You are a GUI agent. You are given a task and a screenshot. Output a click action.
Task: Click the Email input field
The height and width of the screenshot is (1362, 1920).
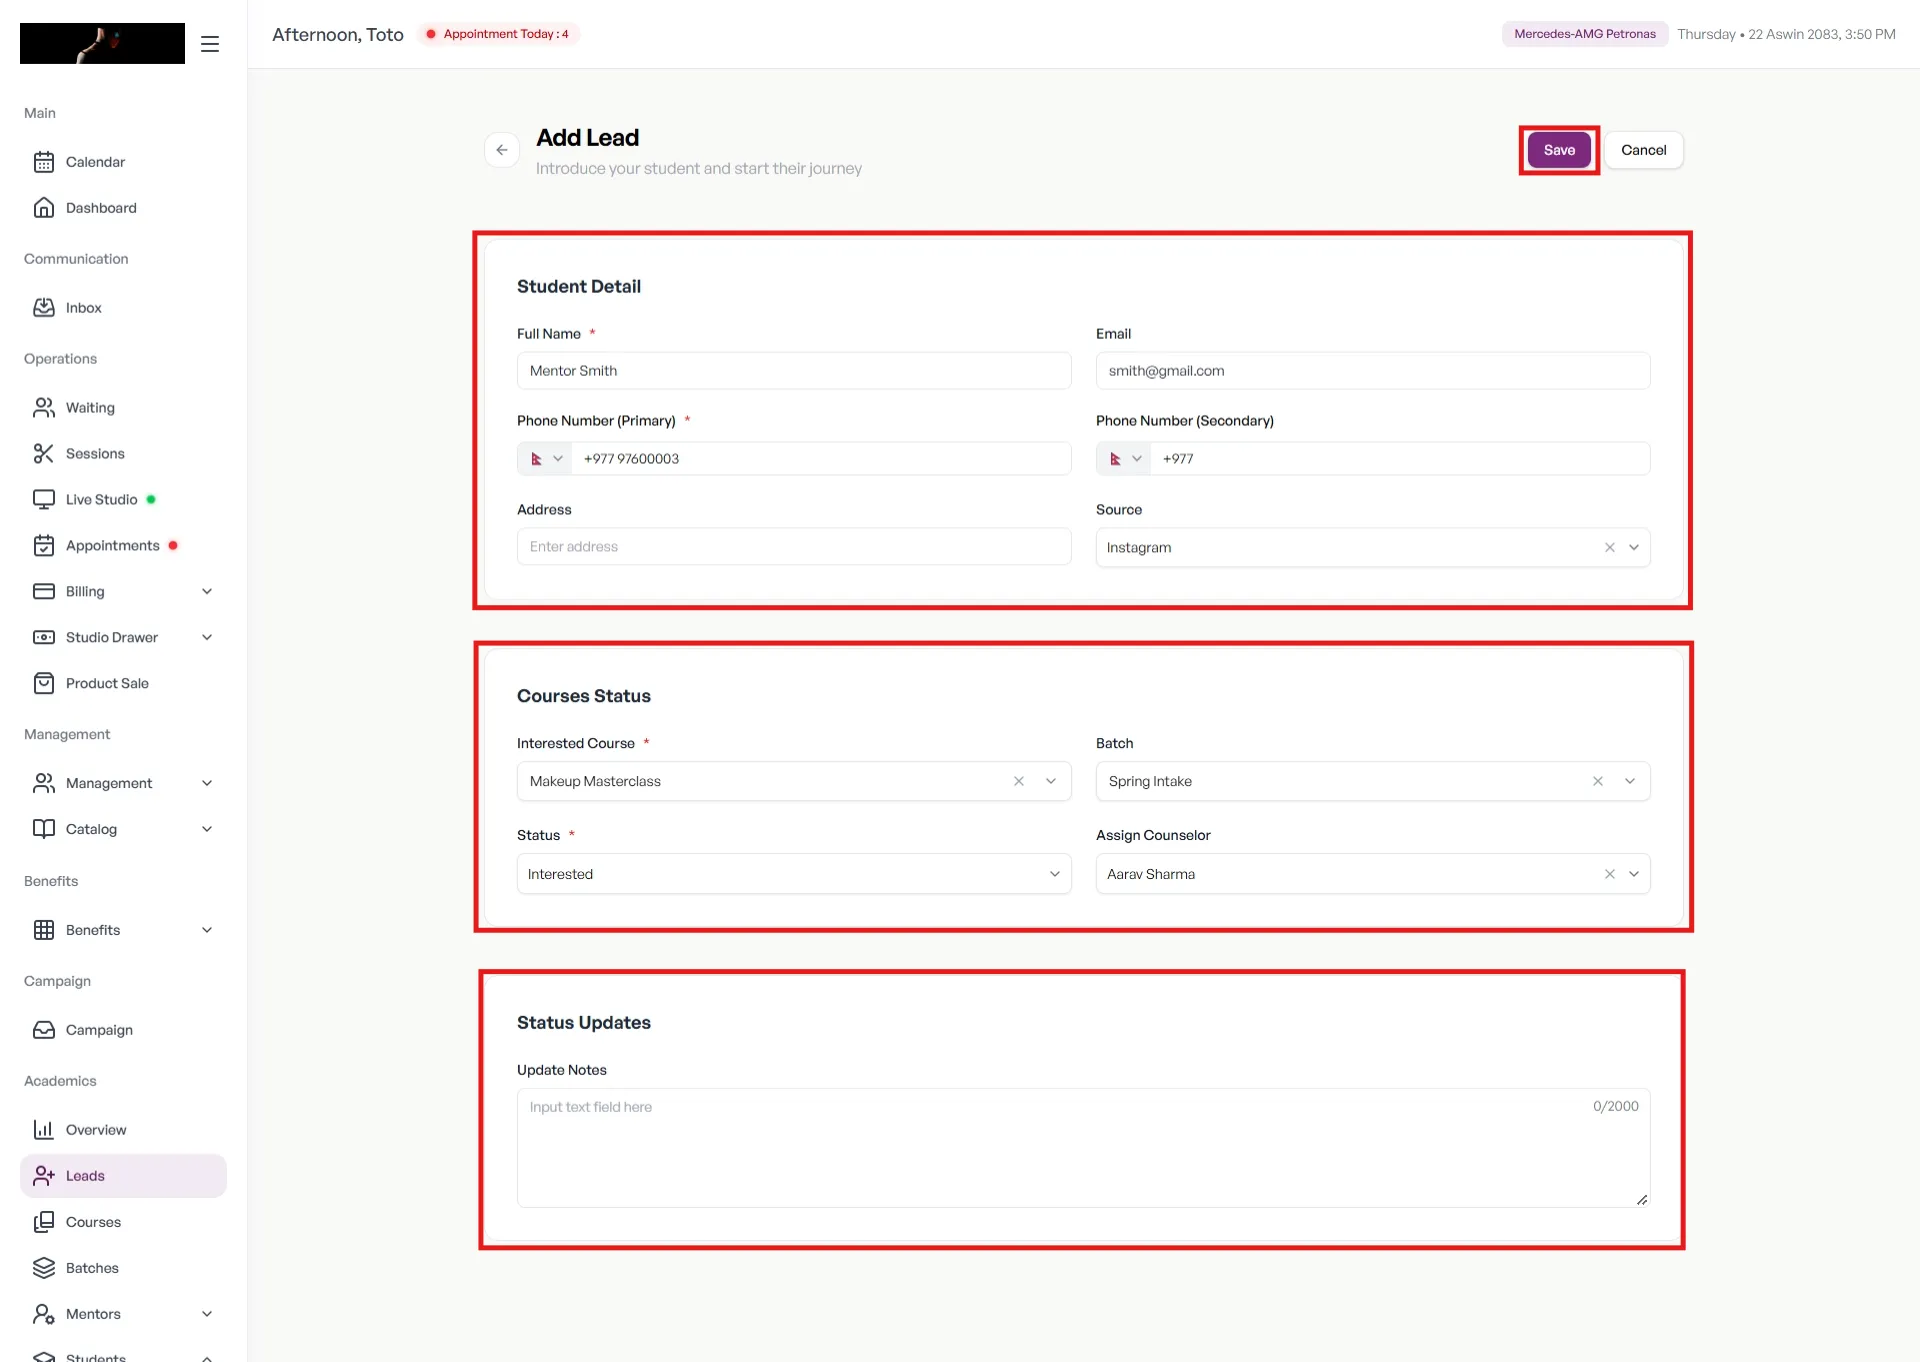coord(1373,371)
